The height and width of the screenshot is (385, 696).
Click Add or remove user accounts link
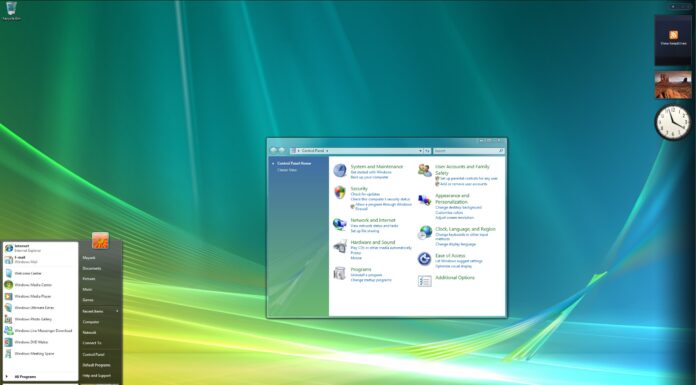pos(463,184)
